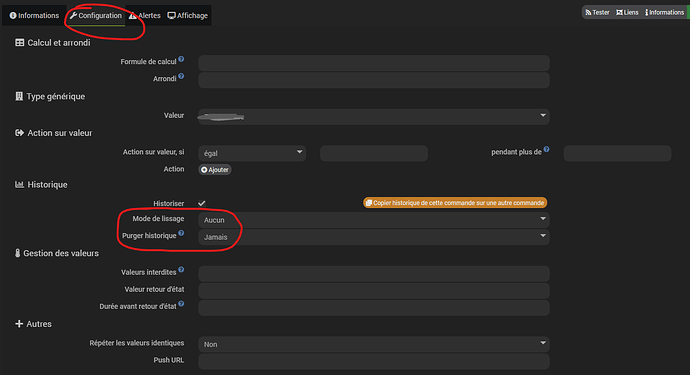Viewport: 690px width, 375px height.
Task: Click the Mode de lissage label
Action: click(158, 219)
